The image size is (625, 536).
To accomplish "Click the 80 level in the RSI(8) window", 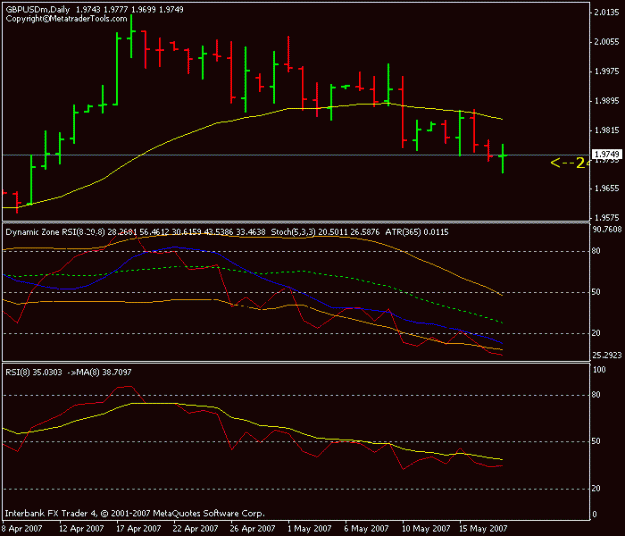I will pyautogui.click(x=596, y=395).
